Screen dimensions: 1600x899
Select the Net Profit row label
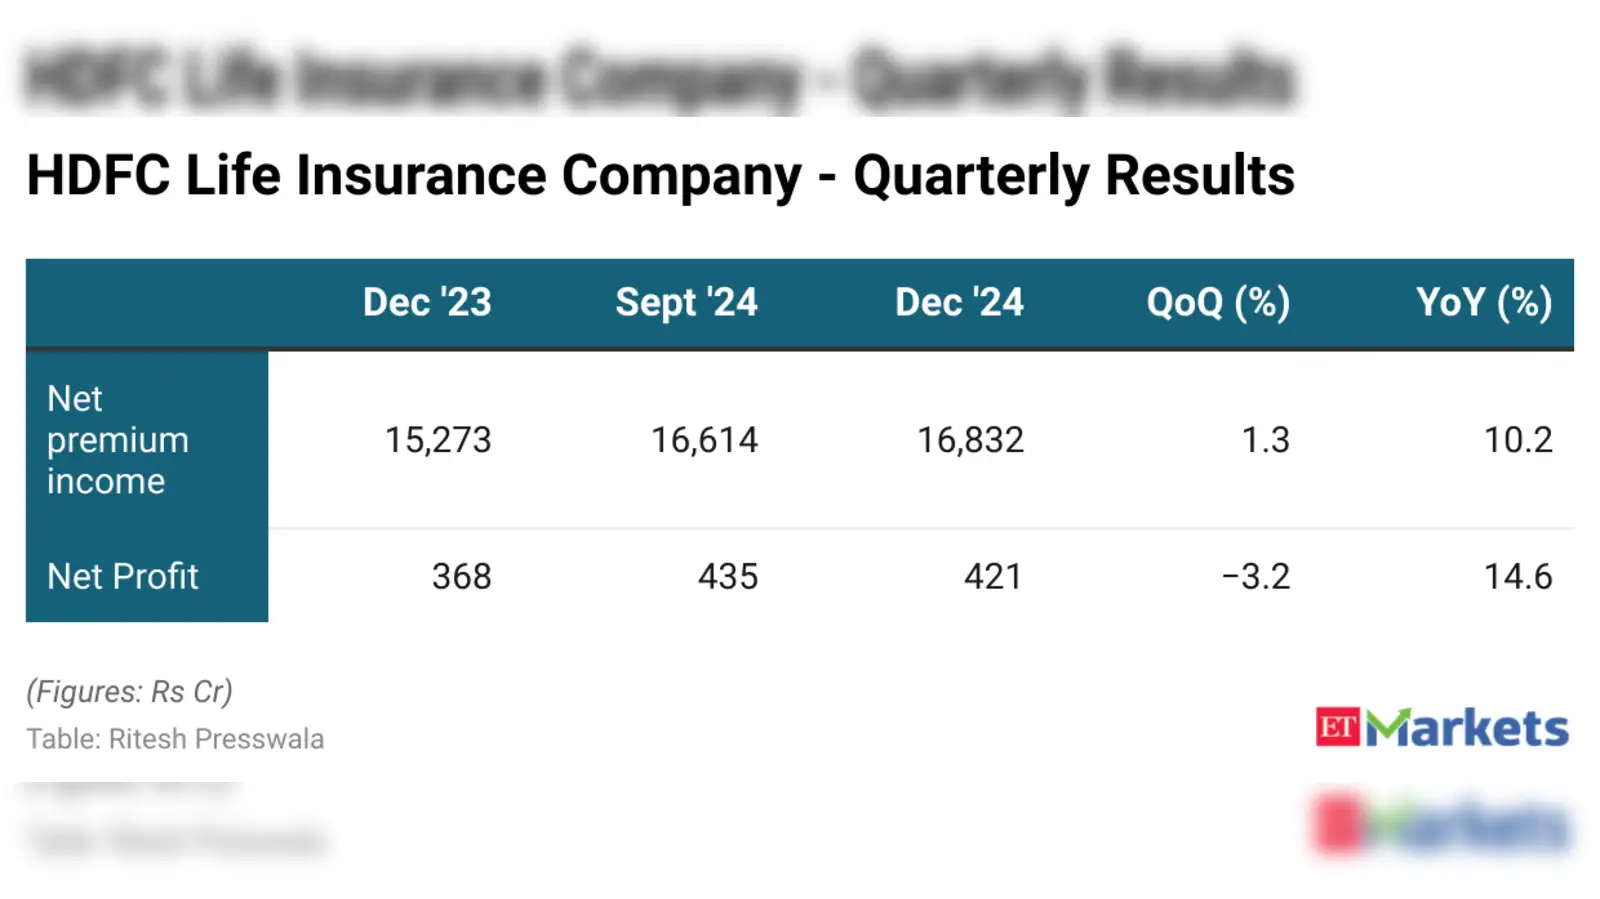(123, 576)
